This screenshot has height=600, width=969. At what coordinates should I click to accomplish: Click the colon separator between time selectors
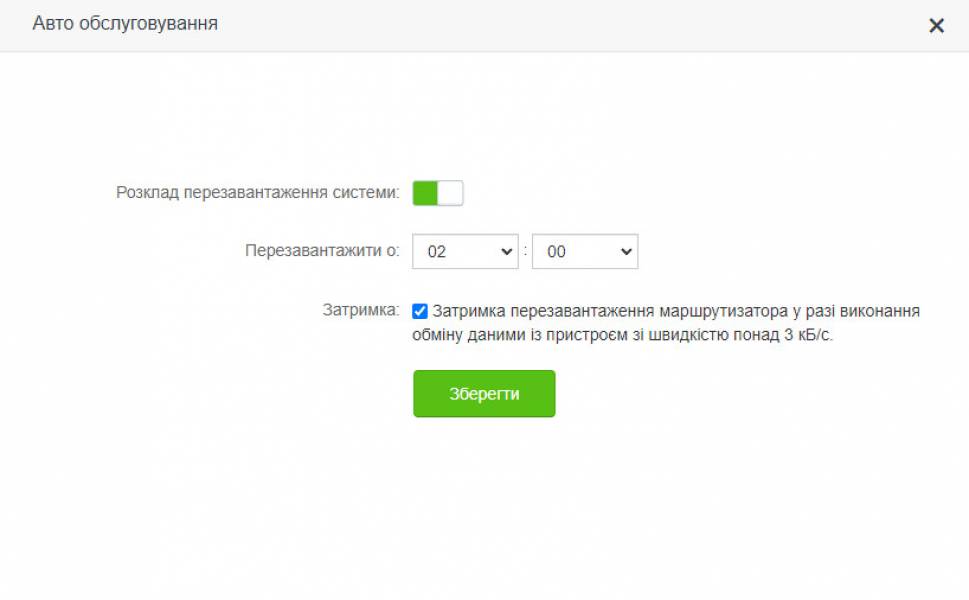(x=525, y=251)
